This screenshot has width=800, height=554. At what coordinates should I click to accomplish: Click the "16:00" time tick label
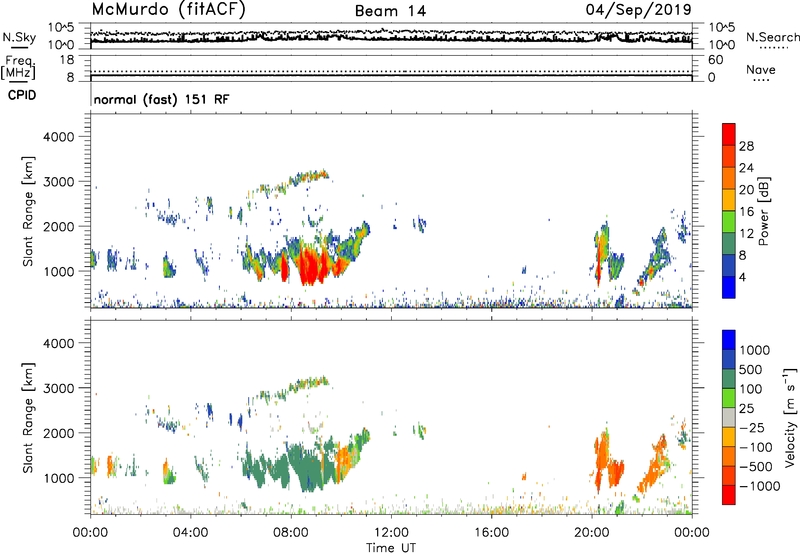click(x=491, y=533)
